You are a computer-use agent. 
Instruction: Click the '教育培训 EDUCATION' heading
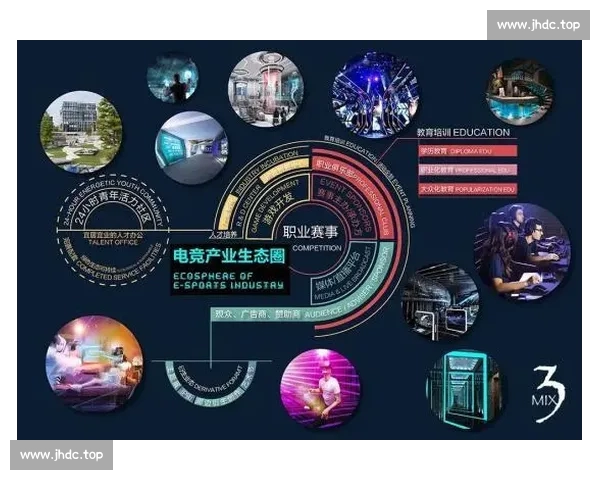pos(463,132)
